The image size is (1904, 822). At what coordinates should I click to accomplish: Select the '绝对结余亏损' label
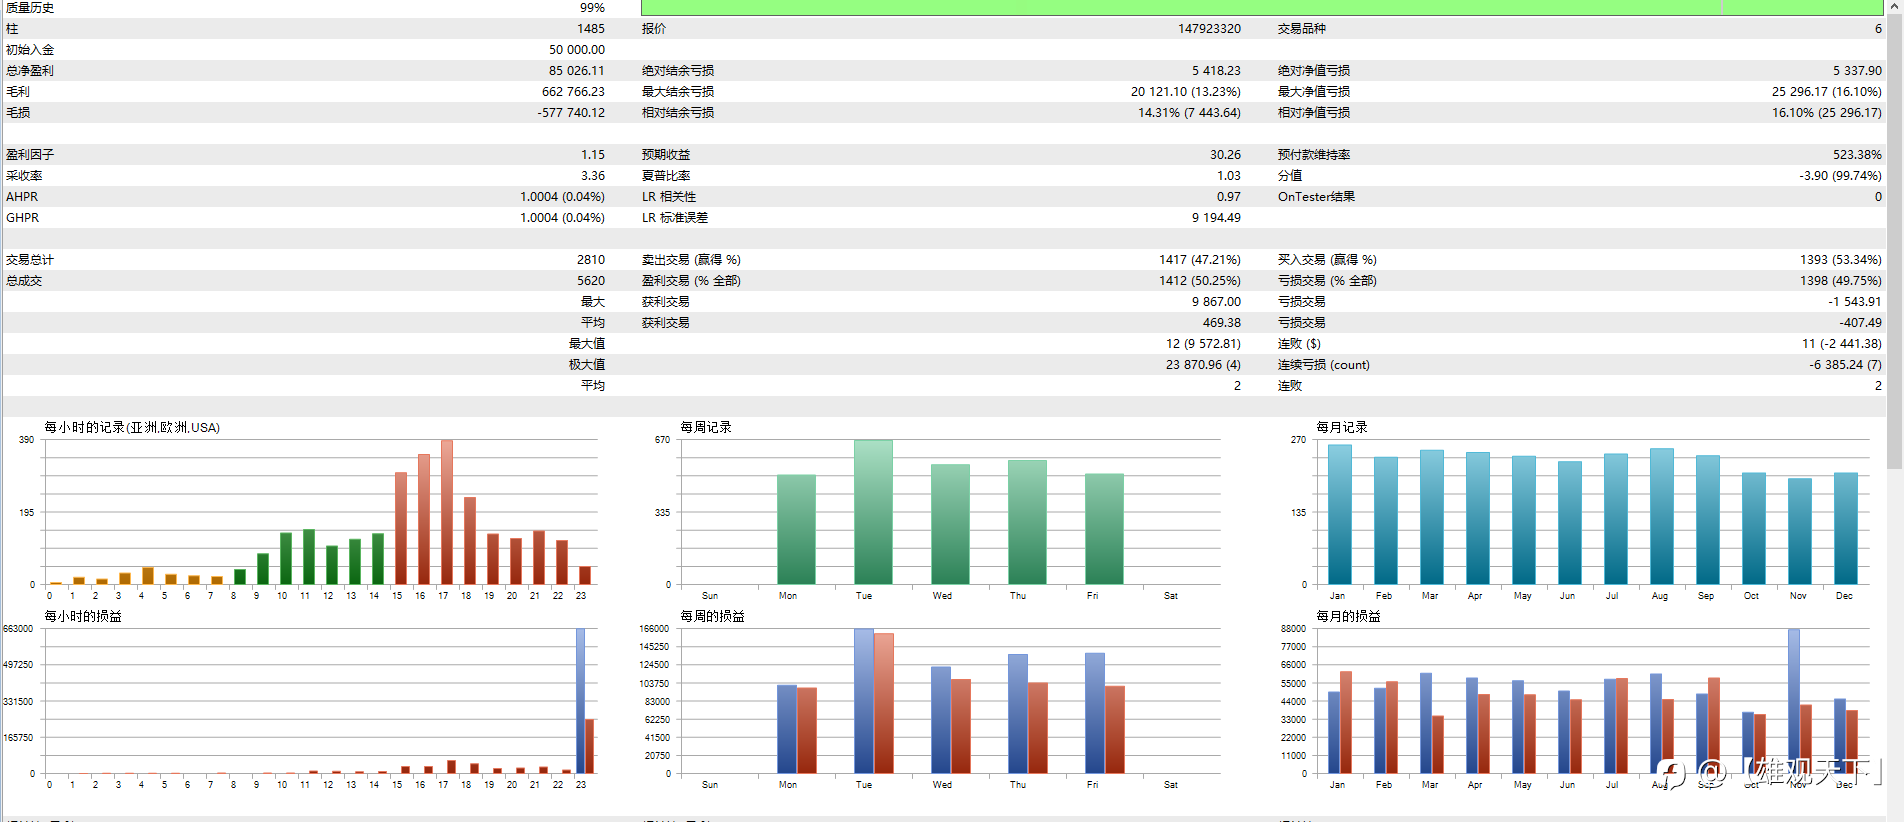[678, 70]
